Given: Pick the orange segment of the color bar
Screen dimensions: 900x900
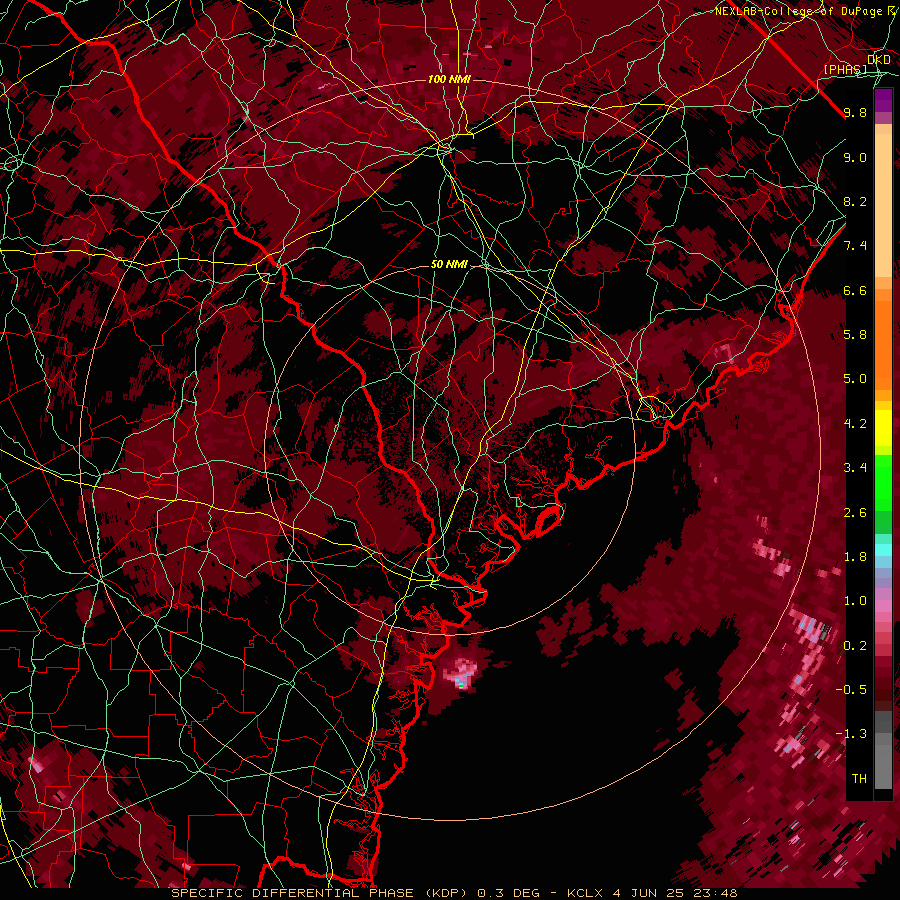Looking at the screenshot, I should click(x=883, y=344).
